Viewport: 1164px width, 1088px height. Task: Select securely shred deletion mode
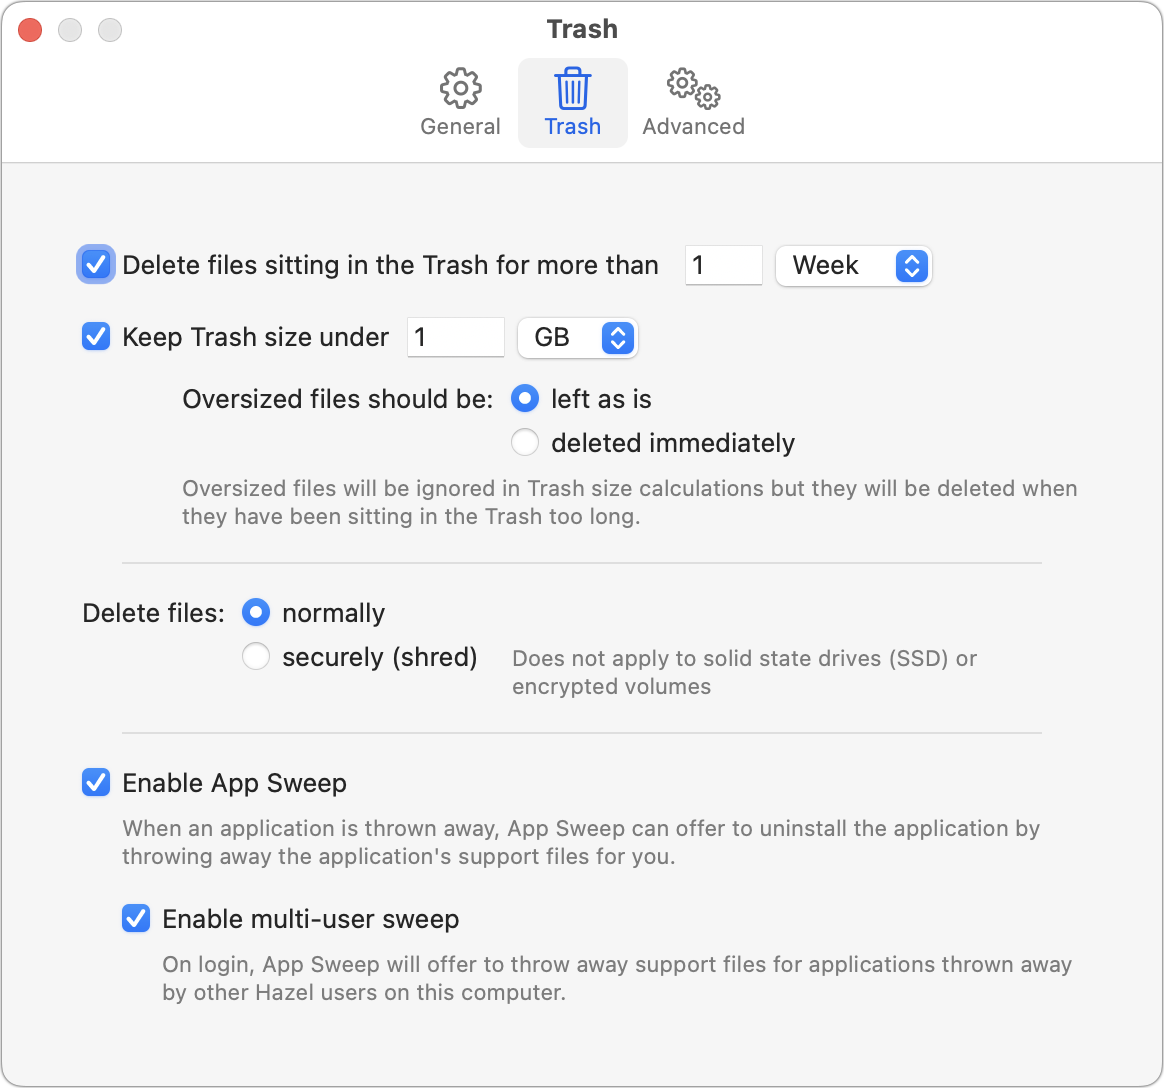coord(255,656)
